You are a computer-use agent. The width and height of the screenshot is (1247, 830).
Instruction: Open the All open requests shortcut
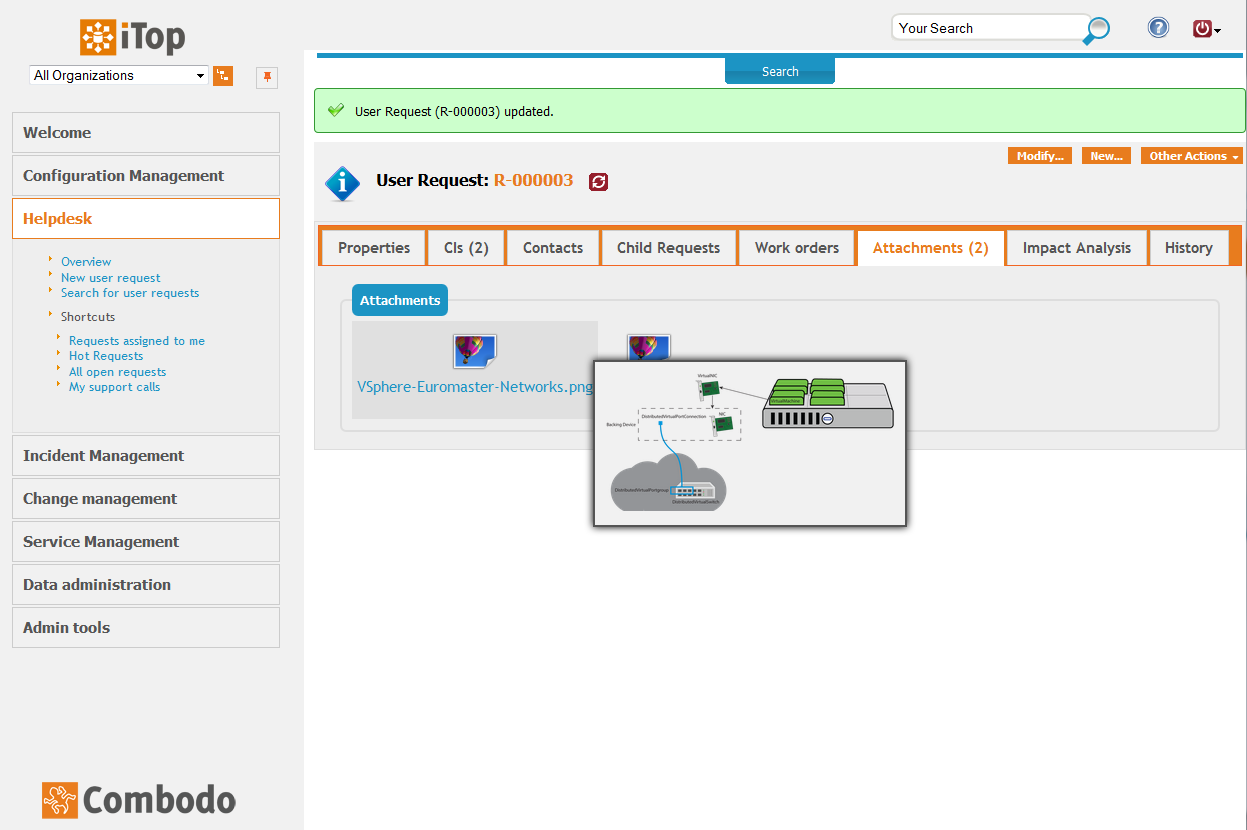pos(118,372)
